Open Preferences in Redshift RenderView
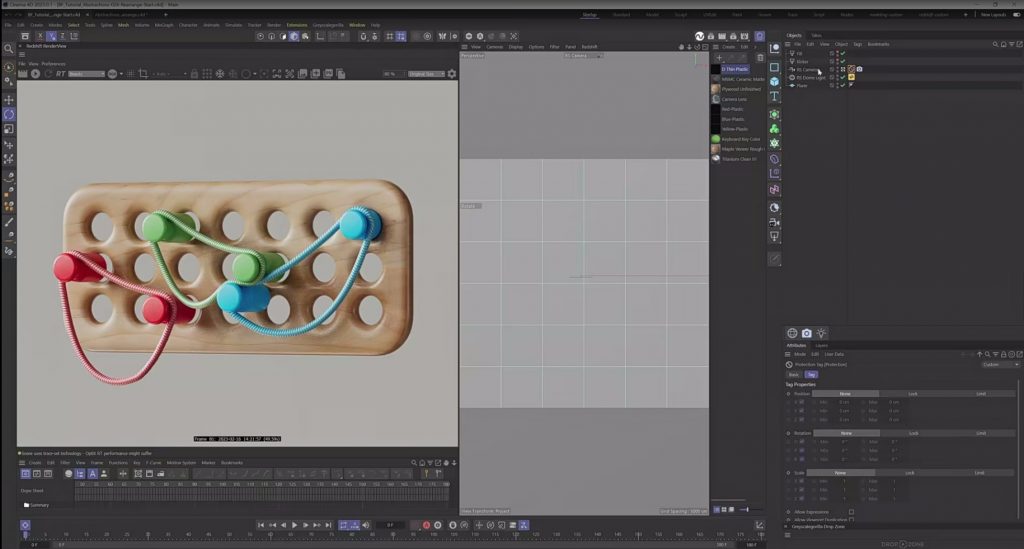The width and height of the screenshot is (1024, 549). click(x=54, y=64)
